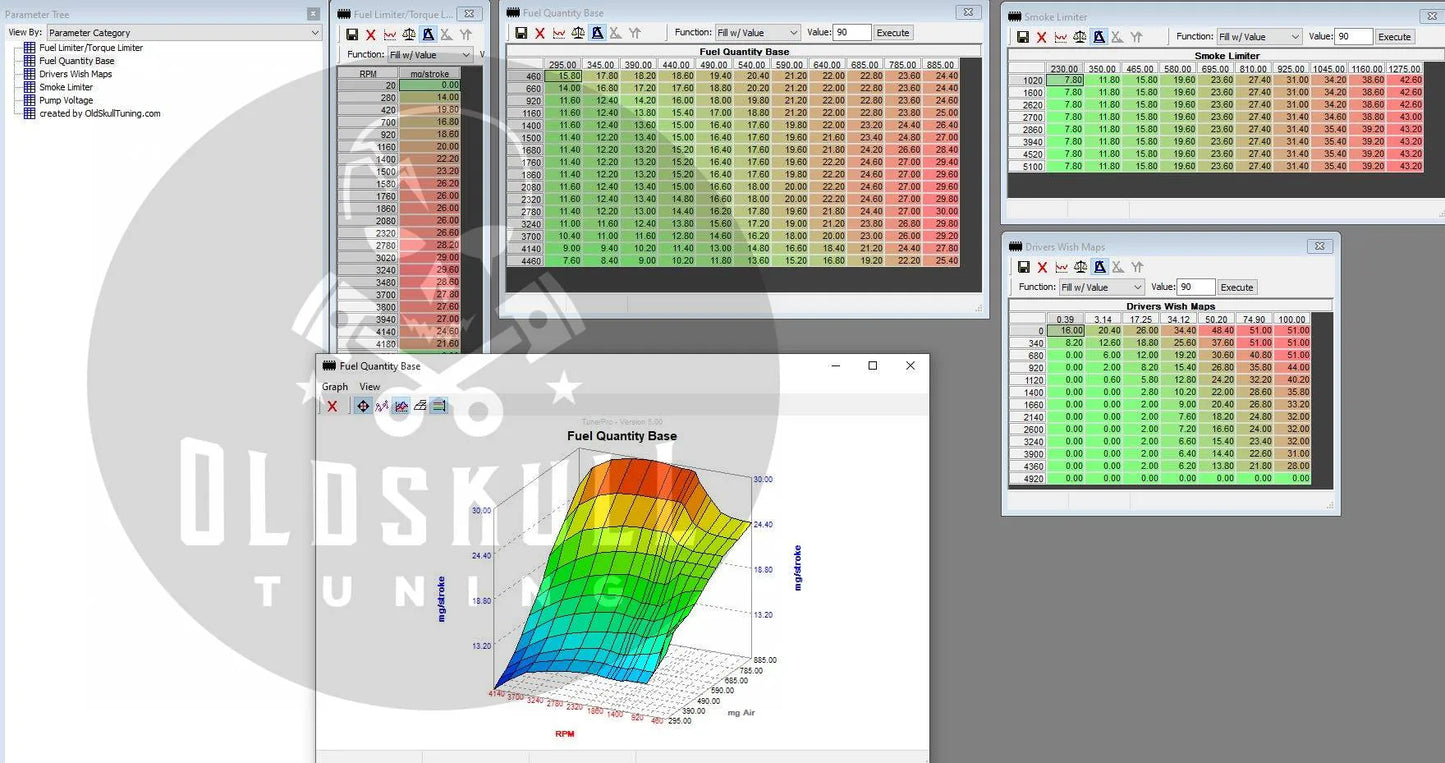Click save icon in Fuel Limiter/Torque Limiter window
The width and height of the screenshot is (1445, 763).
352,34
